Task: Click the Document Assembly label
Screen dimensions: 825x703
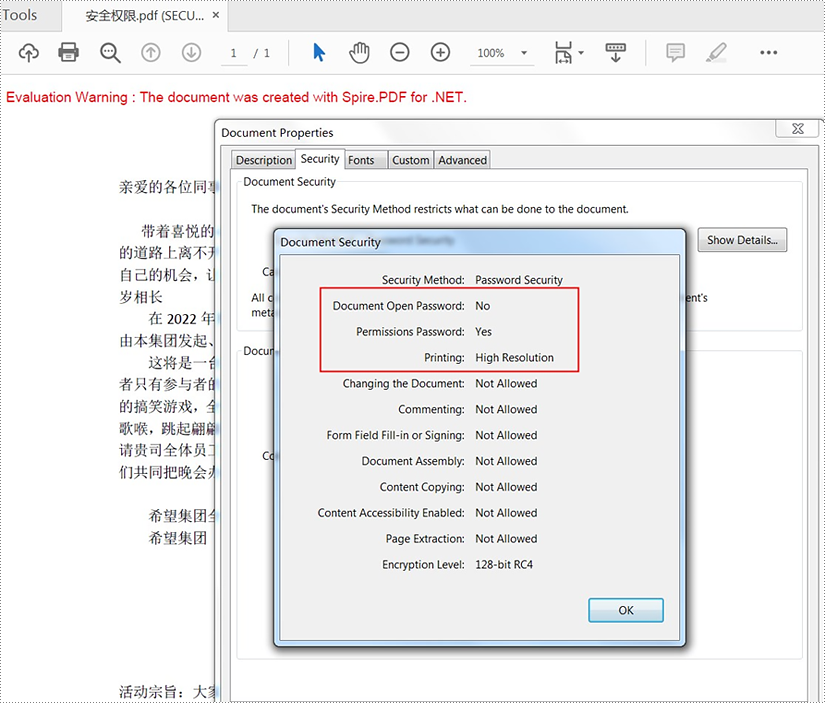Action: (x=413, y=461)
